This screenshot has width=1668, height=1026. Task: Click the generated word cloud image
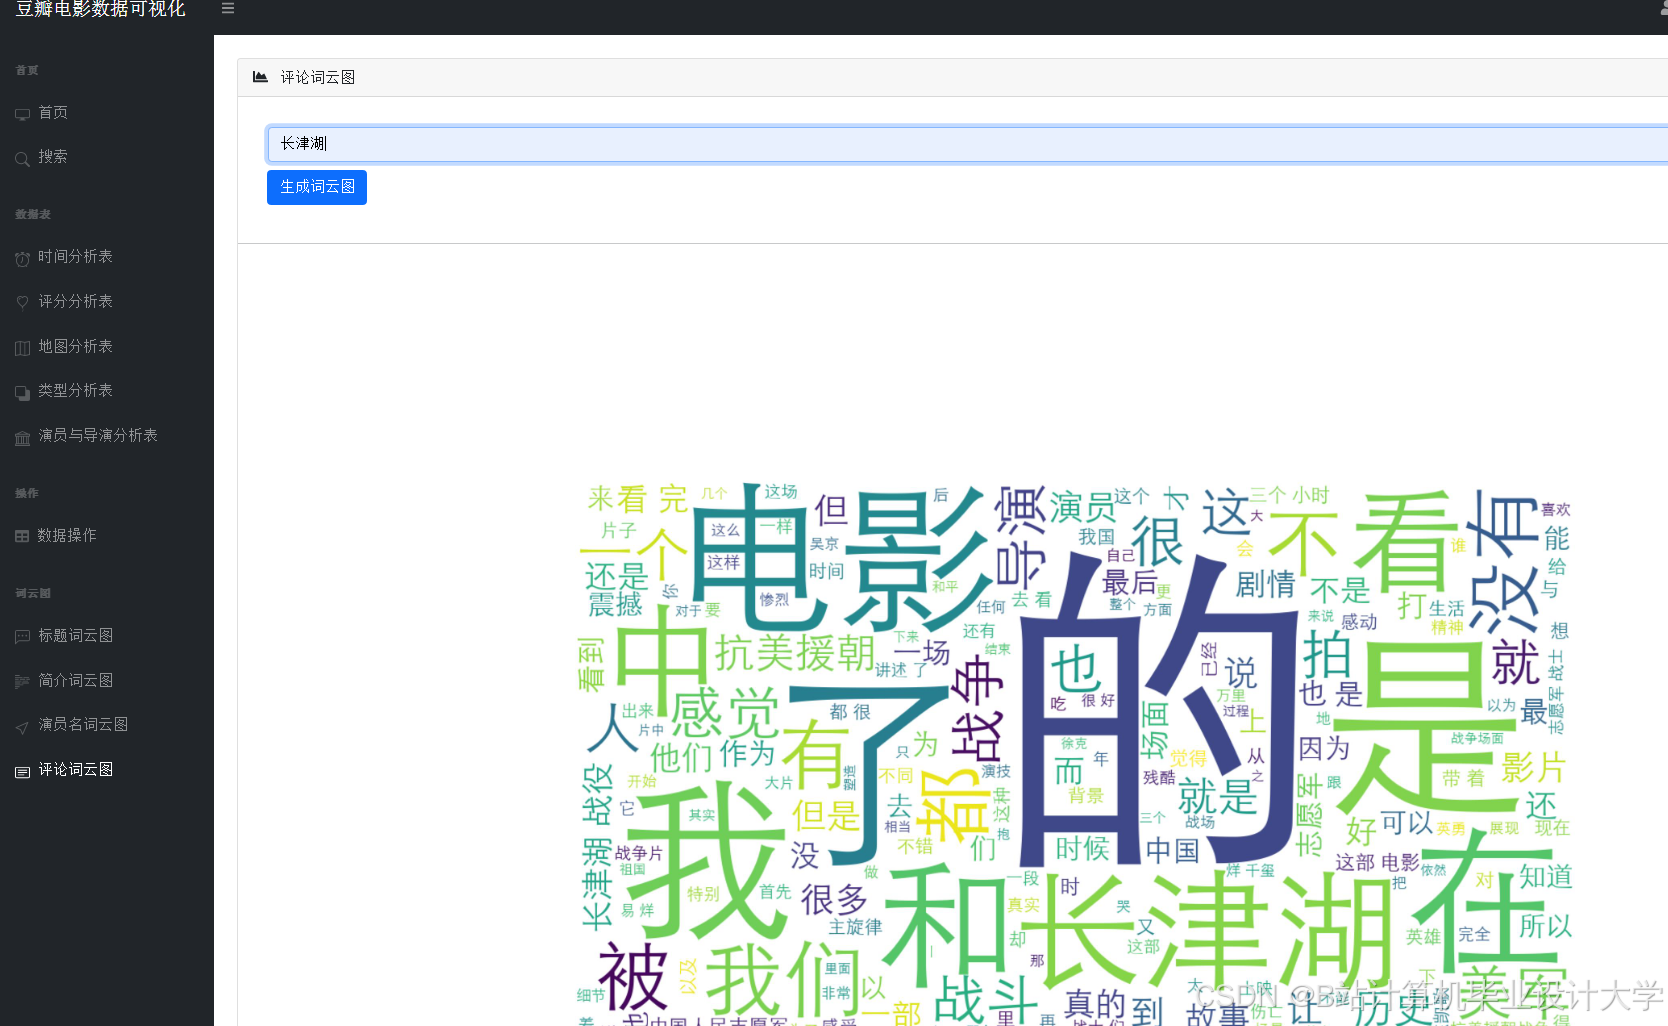pyautogui.click(x=1075, y=755)
